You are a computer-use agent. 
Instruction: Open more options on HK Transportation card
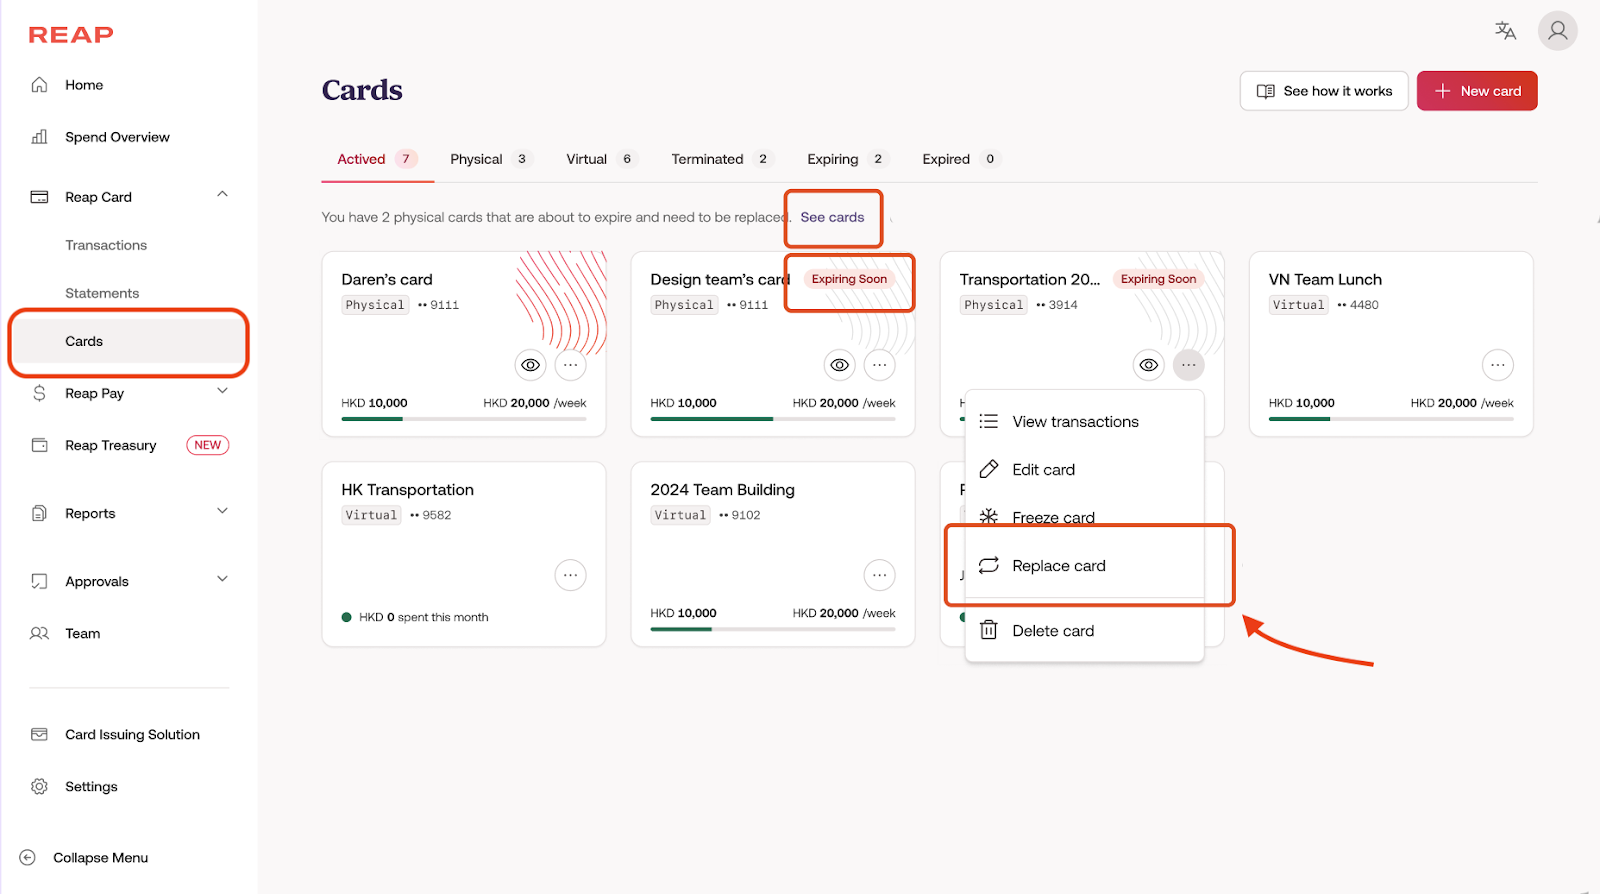pos(570,575)
